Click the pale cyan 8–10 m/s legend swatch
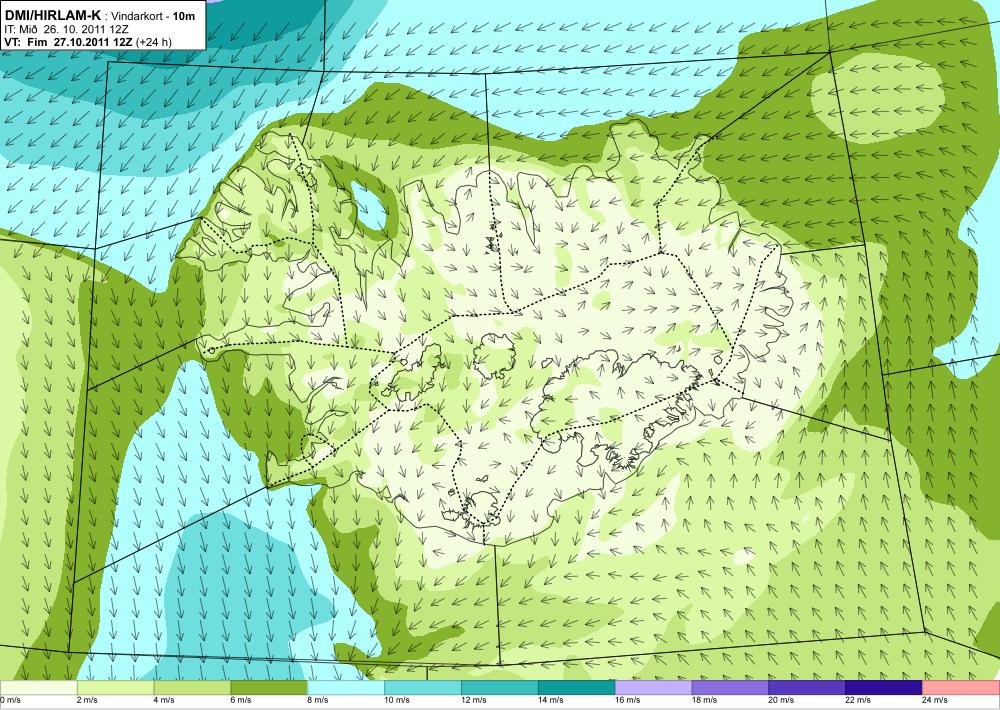This screenshot has height=710, width=1000. [x=346, y=688]
